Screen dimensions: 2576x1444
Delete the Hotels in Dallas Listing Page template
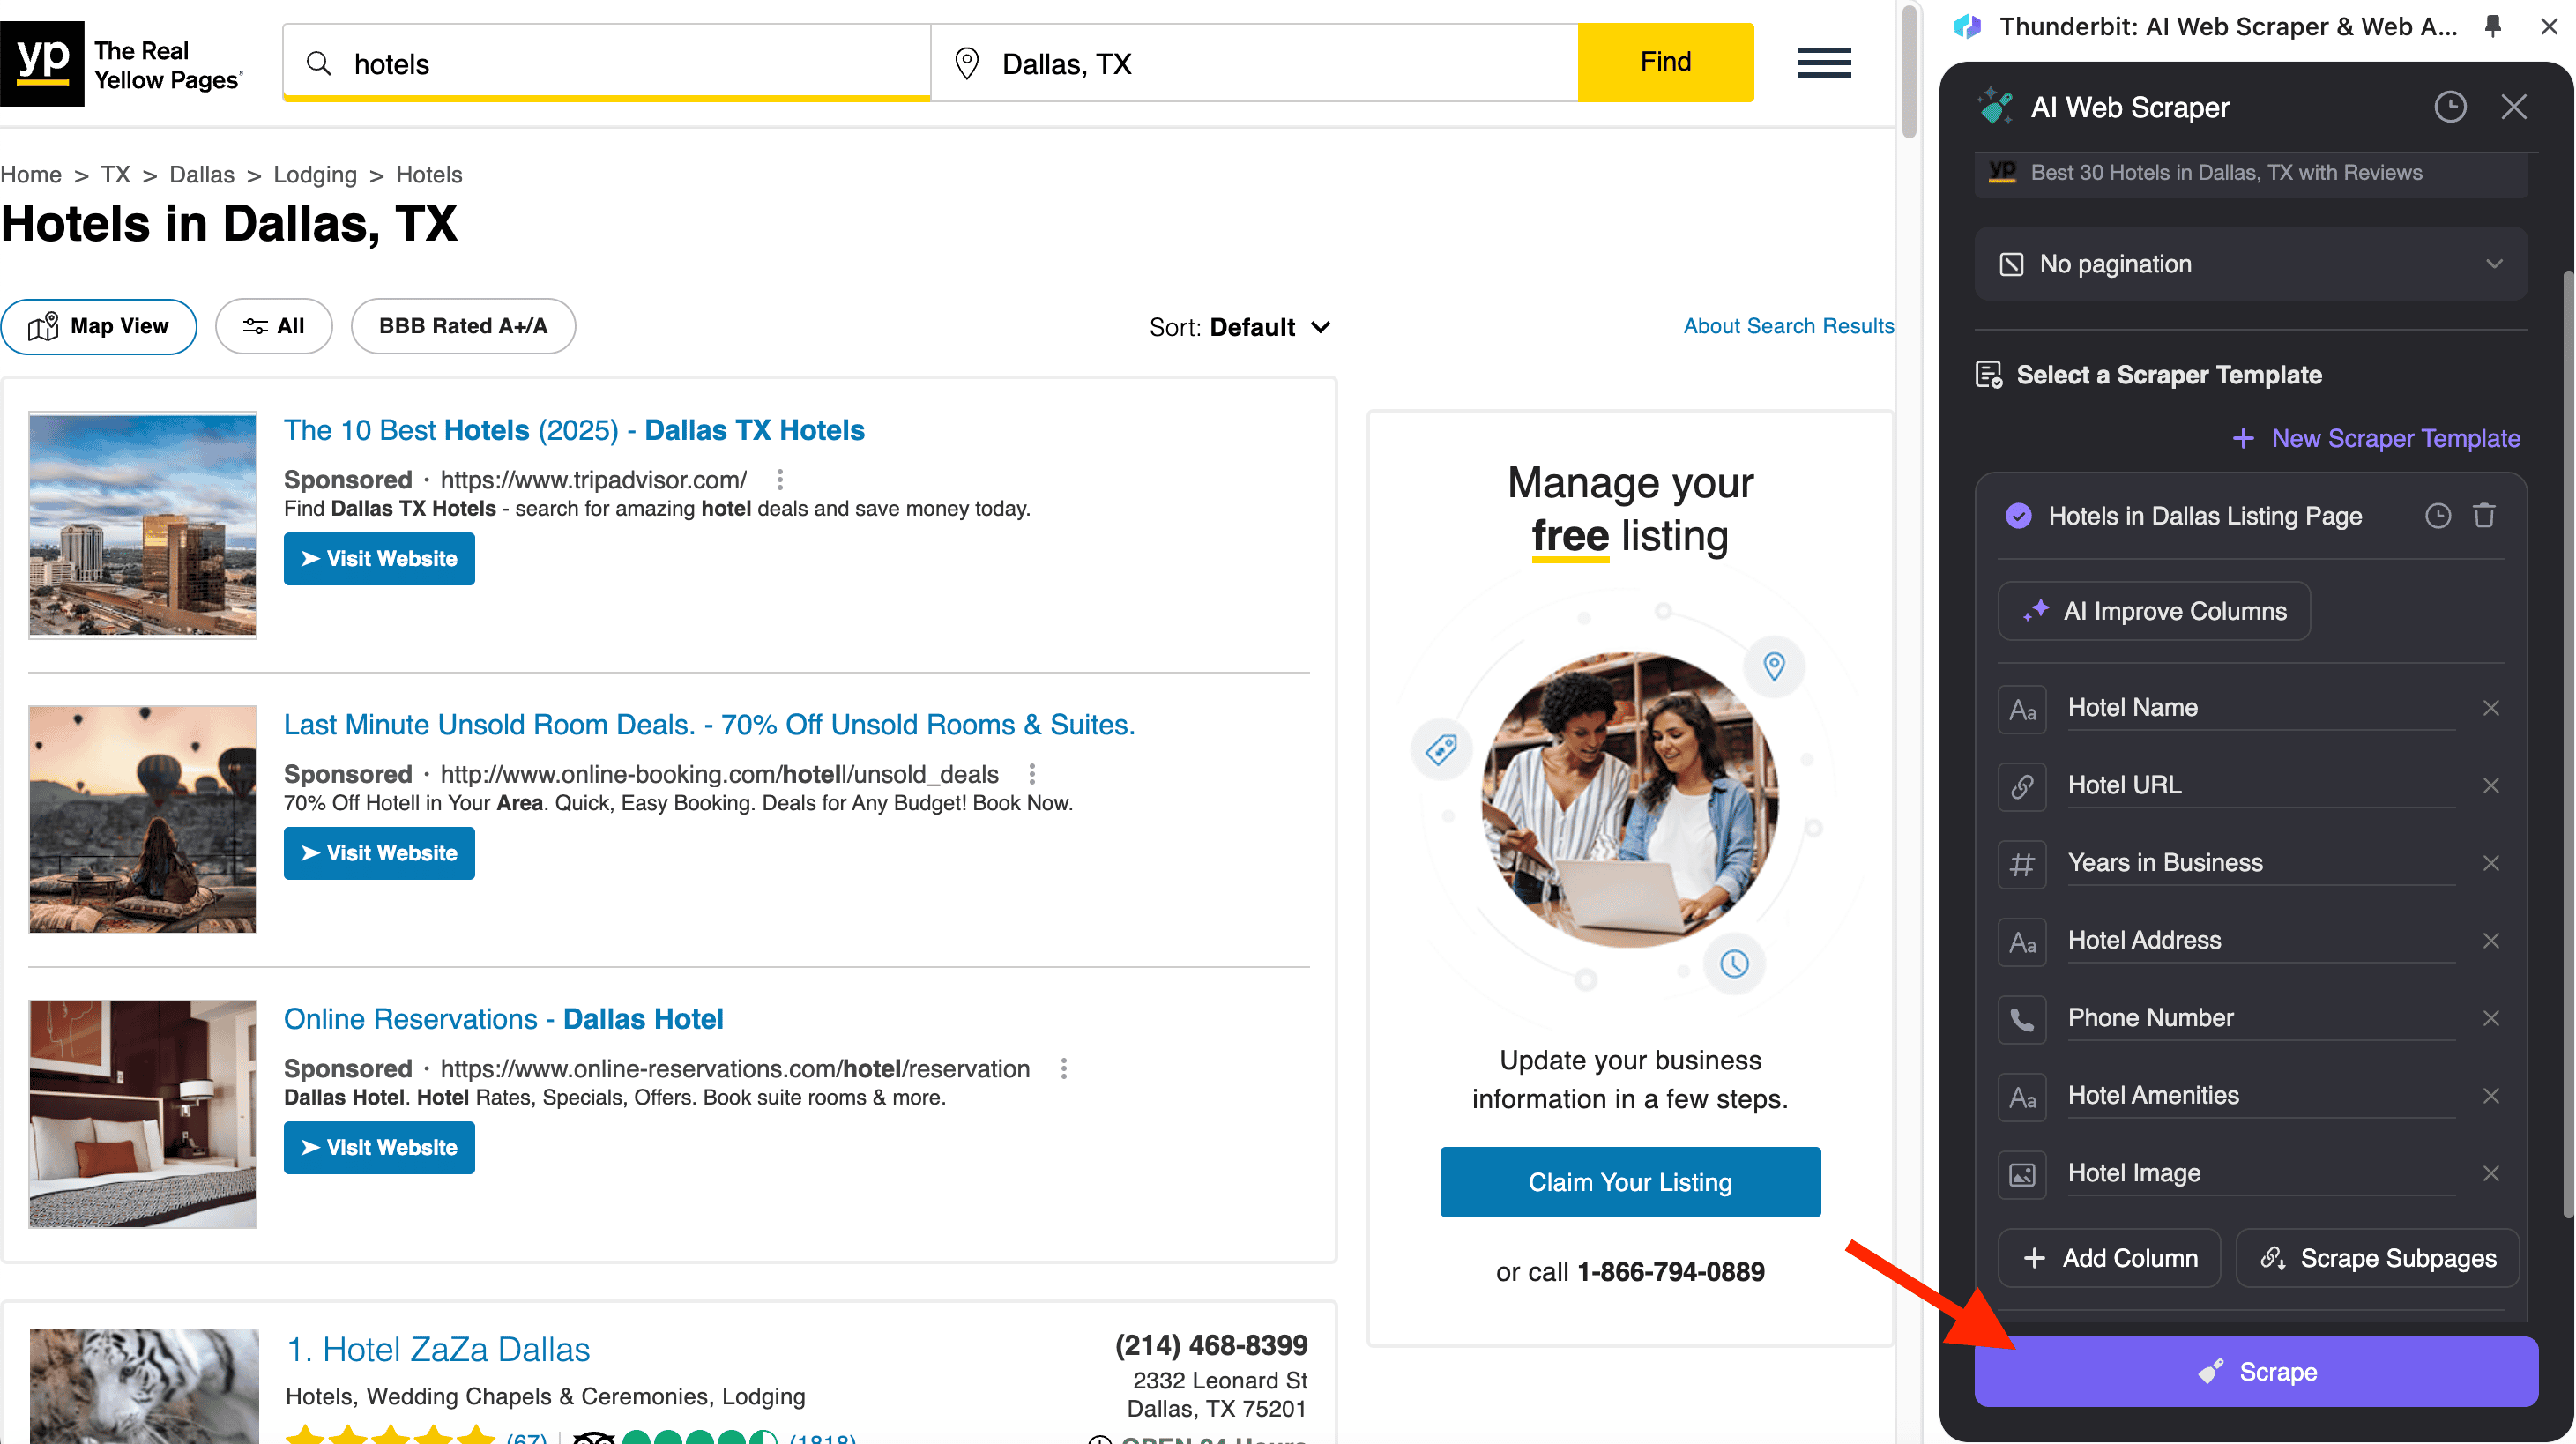point(2484,516)
